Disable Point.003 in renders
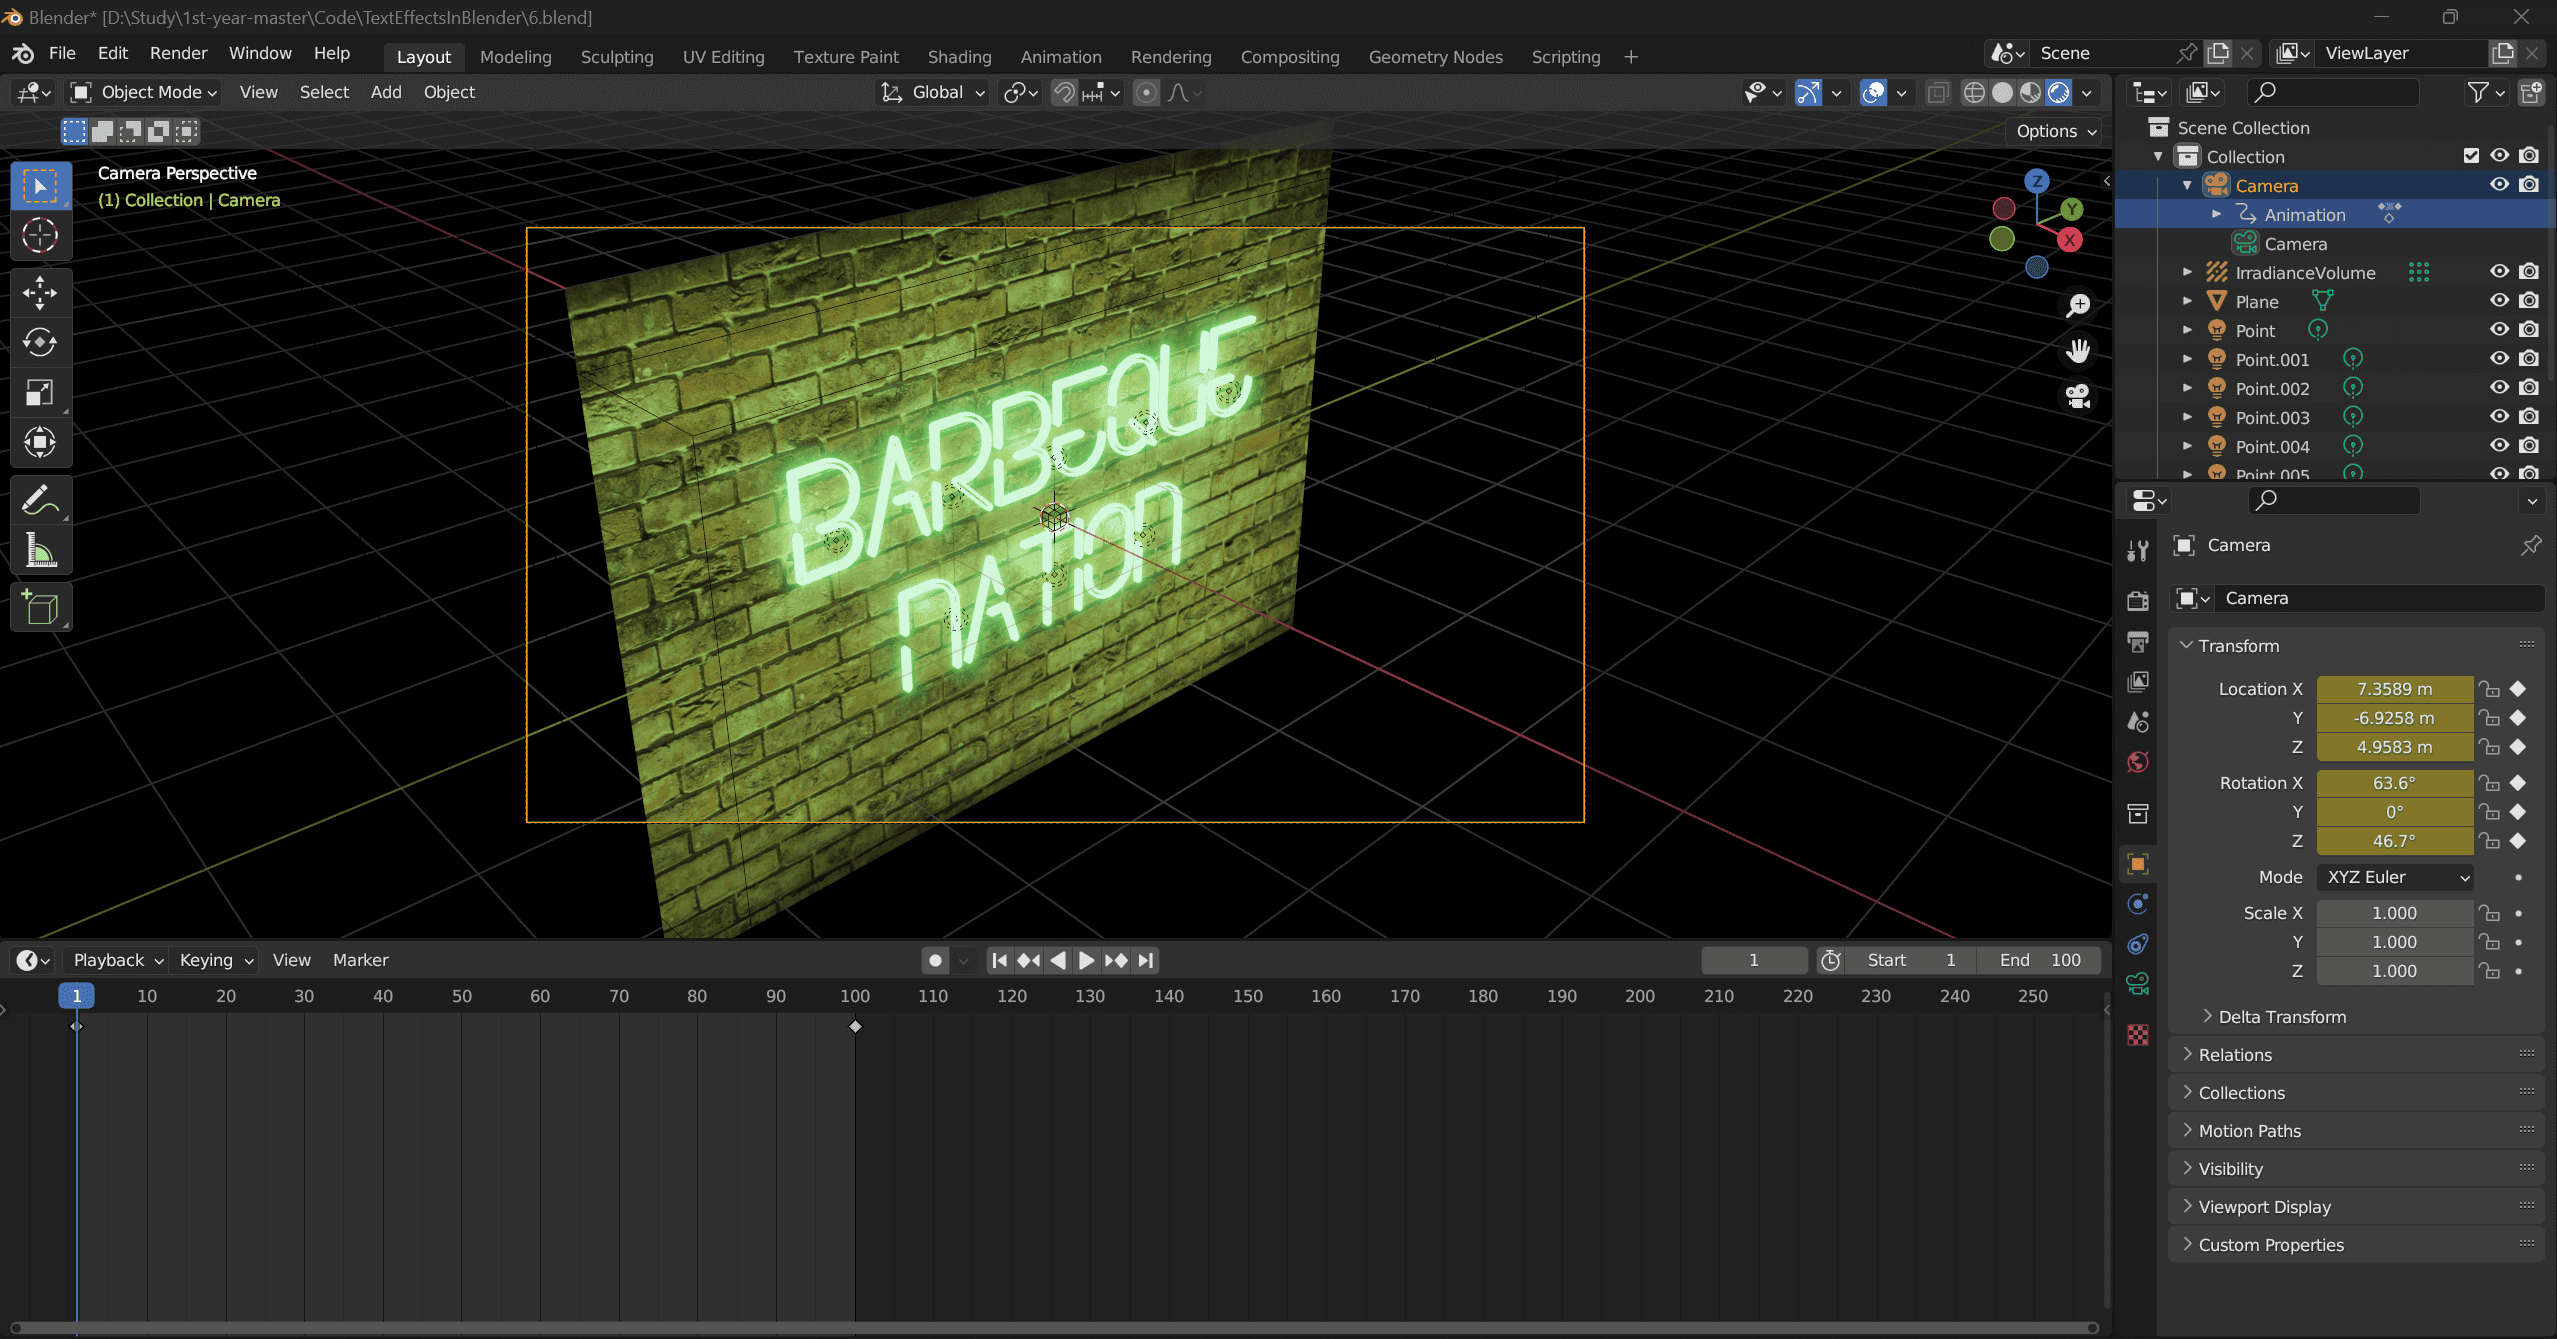Screen dimensions: 2557x1339 2529,417
